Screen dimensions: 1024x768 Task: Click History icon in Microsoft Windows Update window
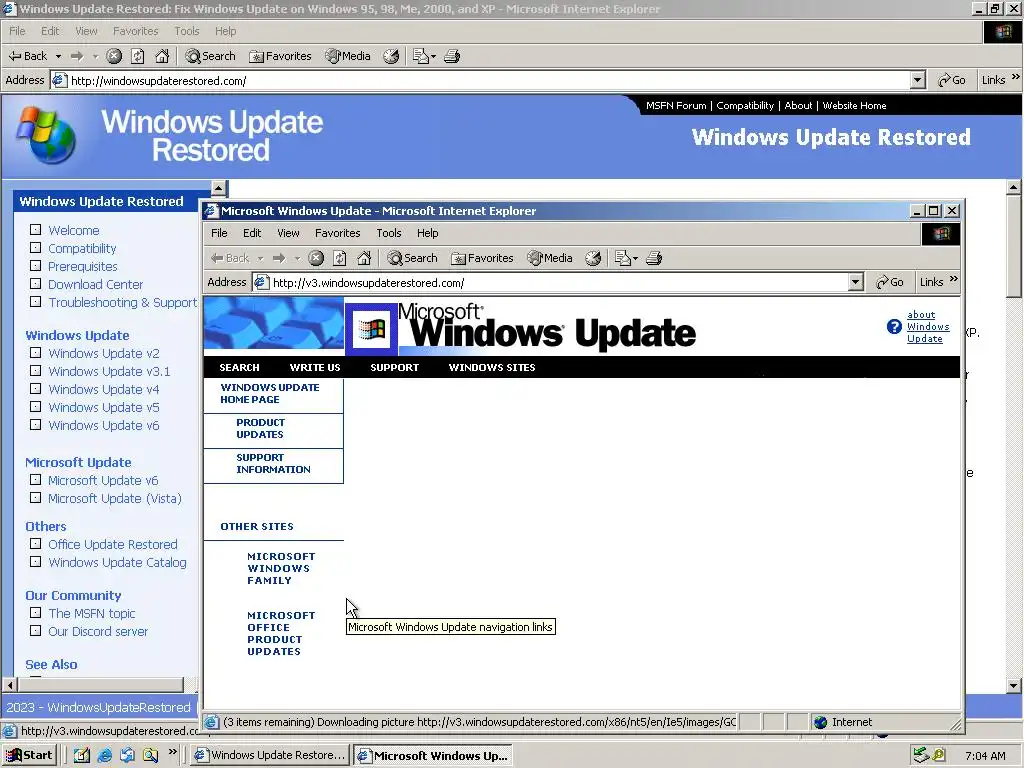593,258
